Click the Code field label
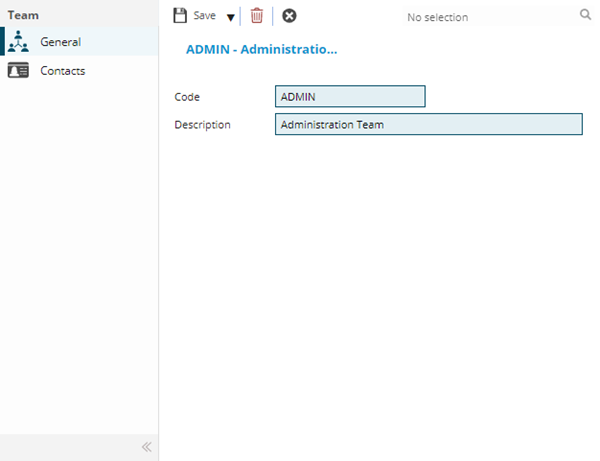 [x=187, y=97]
